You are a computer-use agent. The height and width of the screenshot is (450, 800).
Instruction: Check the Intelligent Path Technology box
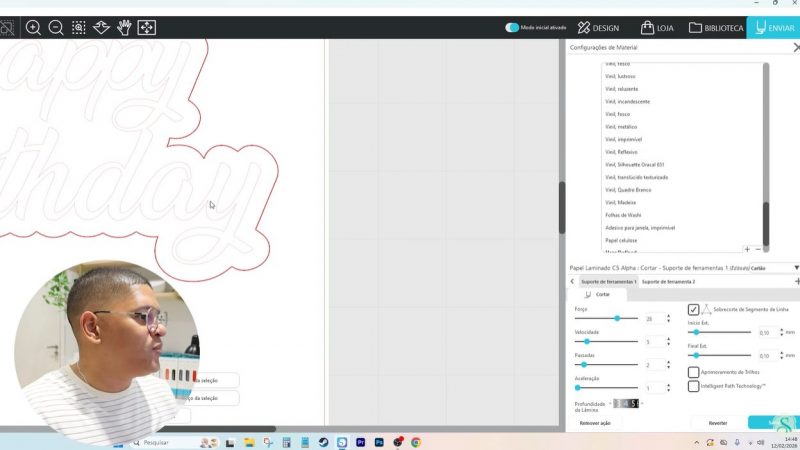click(x=693, y=385)
